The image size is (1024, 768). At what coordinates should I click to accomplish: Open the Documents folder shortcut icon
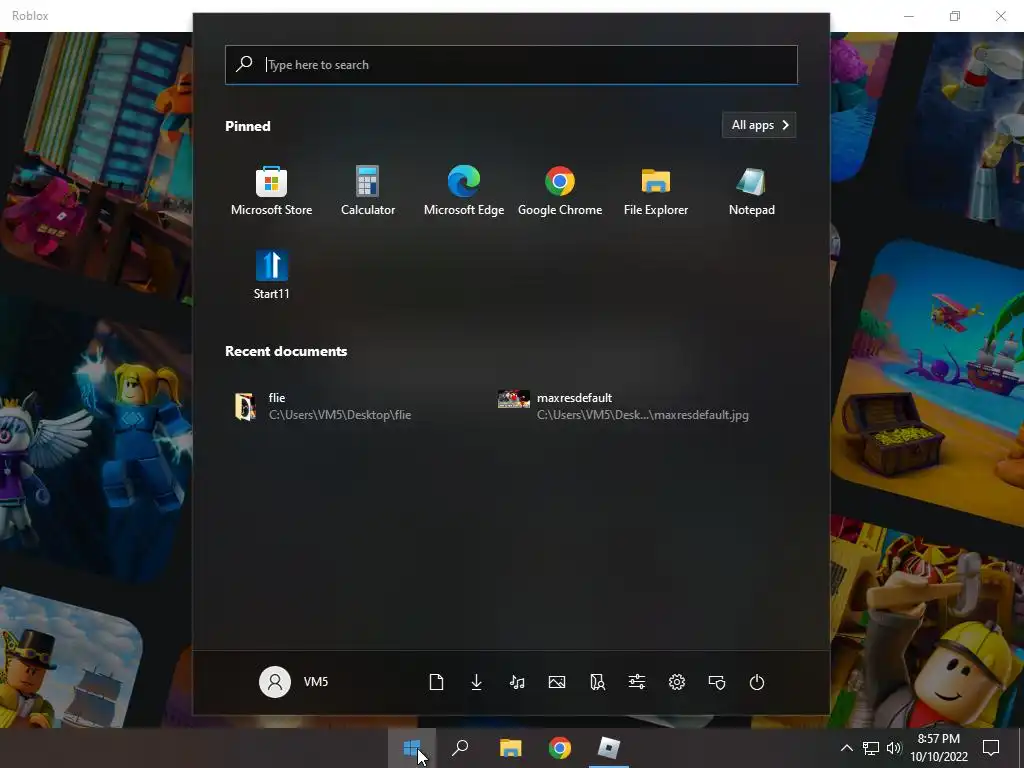[436, 682]
